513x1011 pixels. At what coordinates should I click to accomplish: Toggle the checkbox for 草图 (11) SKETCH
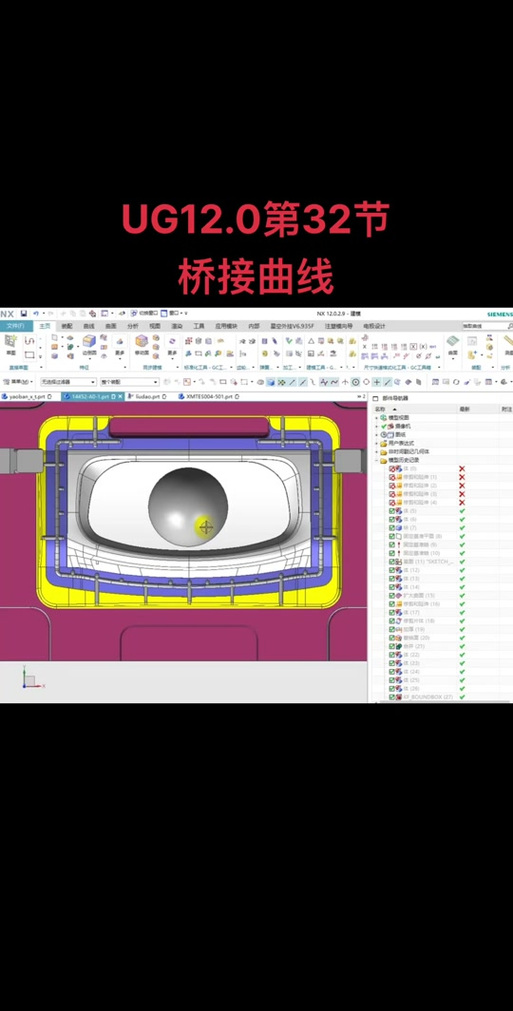[392, 562]
